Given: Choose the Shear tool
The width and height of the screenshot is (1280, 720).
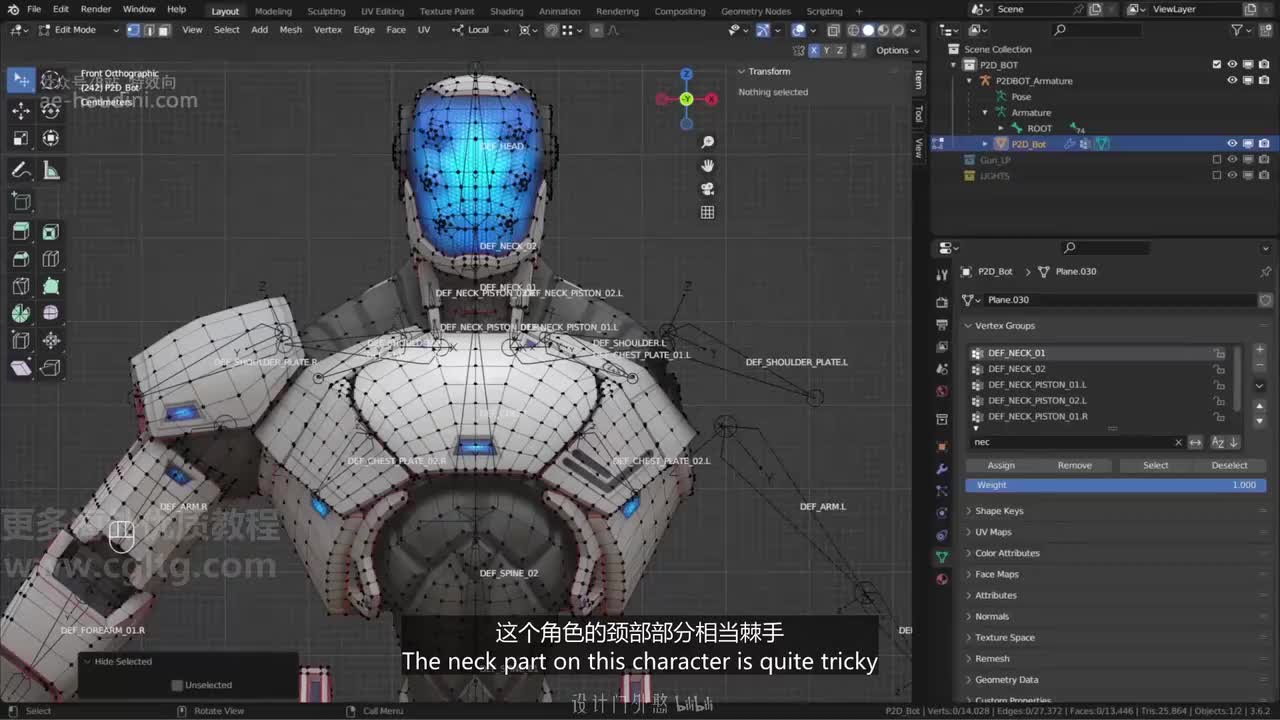Looking at the screenshot, I should click(x=21, y=368).
